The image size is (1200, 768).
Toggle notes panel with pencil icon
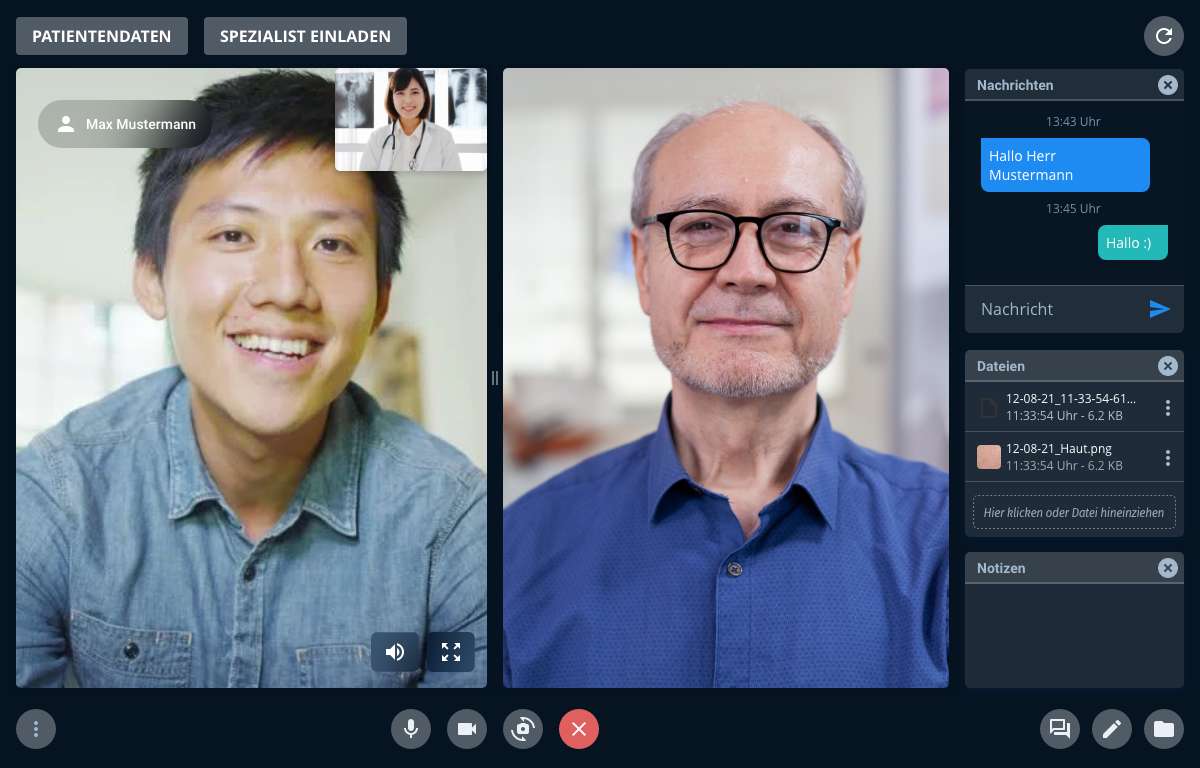pos(1112,729)
